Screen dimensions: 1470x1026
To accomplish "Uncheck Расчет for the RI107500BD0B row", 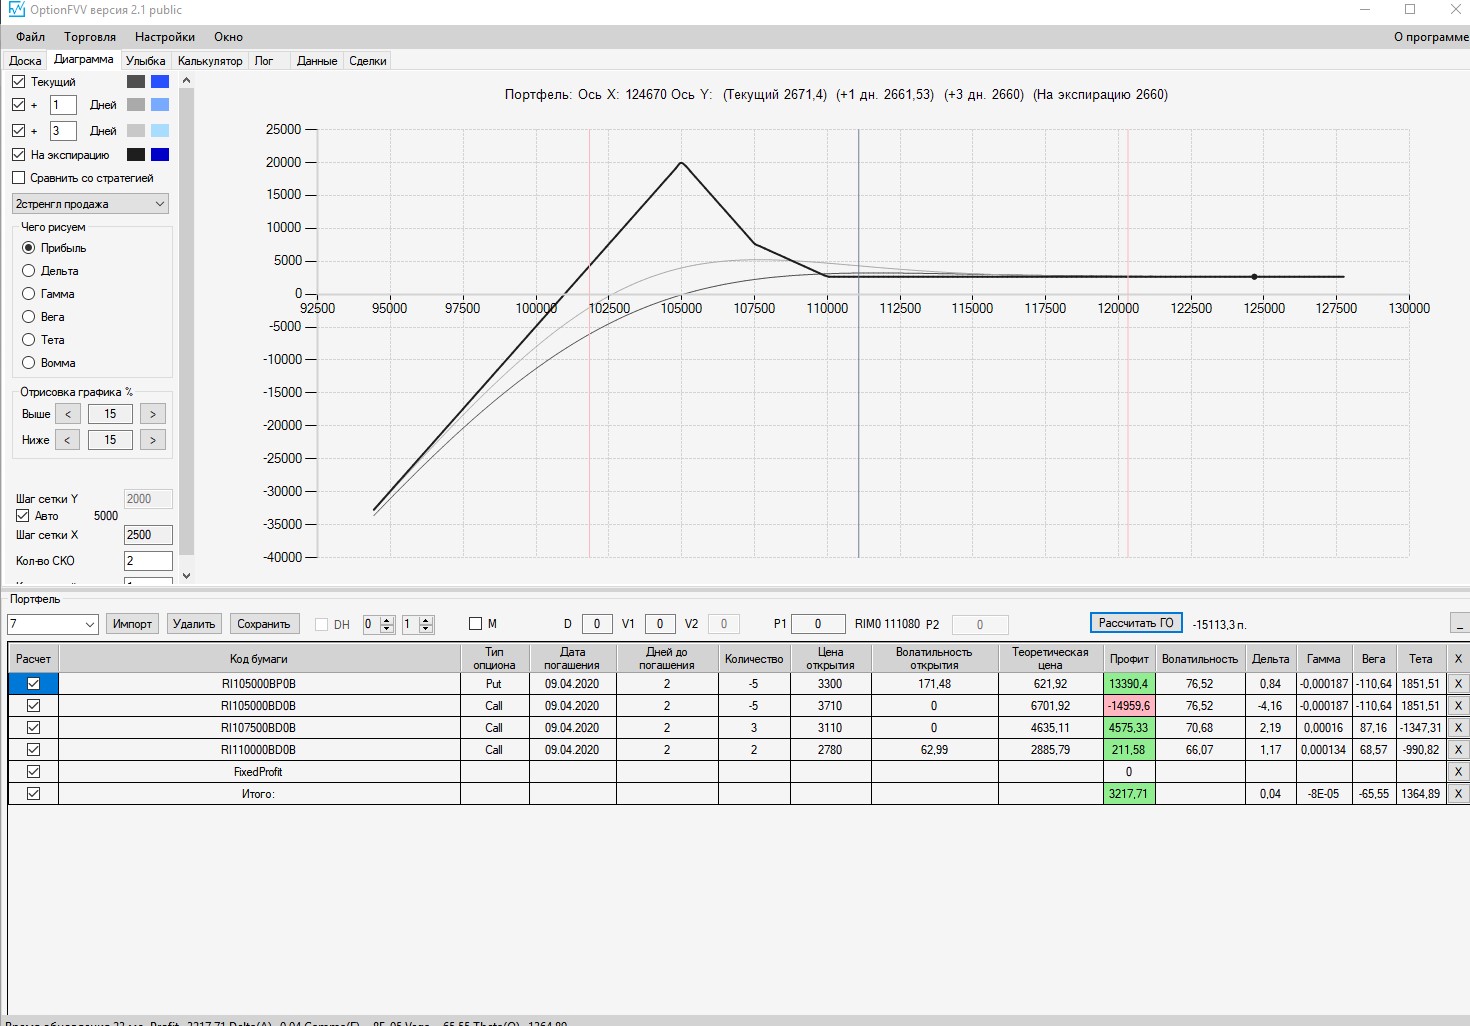I will click(x=34, y=728).
